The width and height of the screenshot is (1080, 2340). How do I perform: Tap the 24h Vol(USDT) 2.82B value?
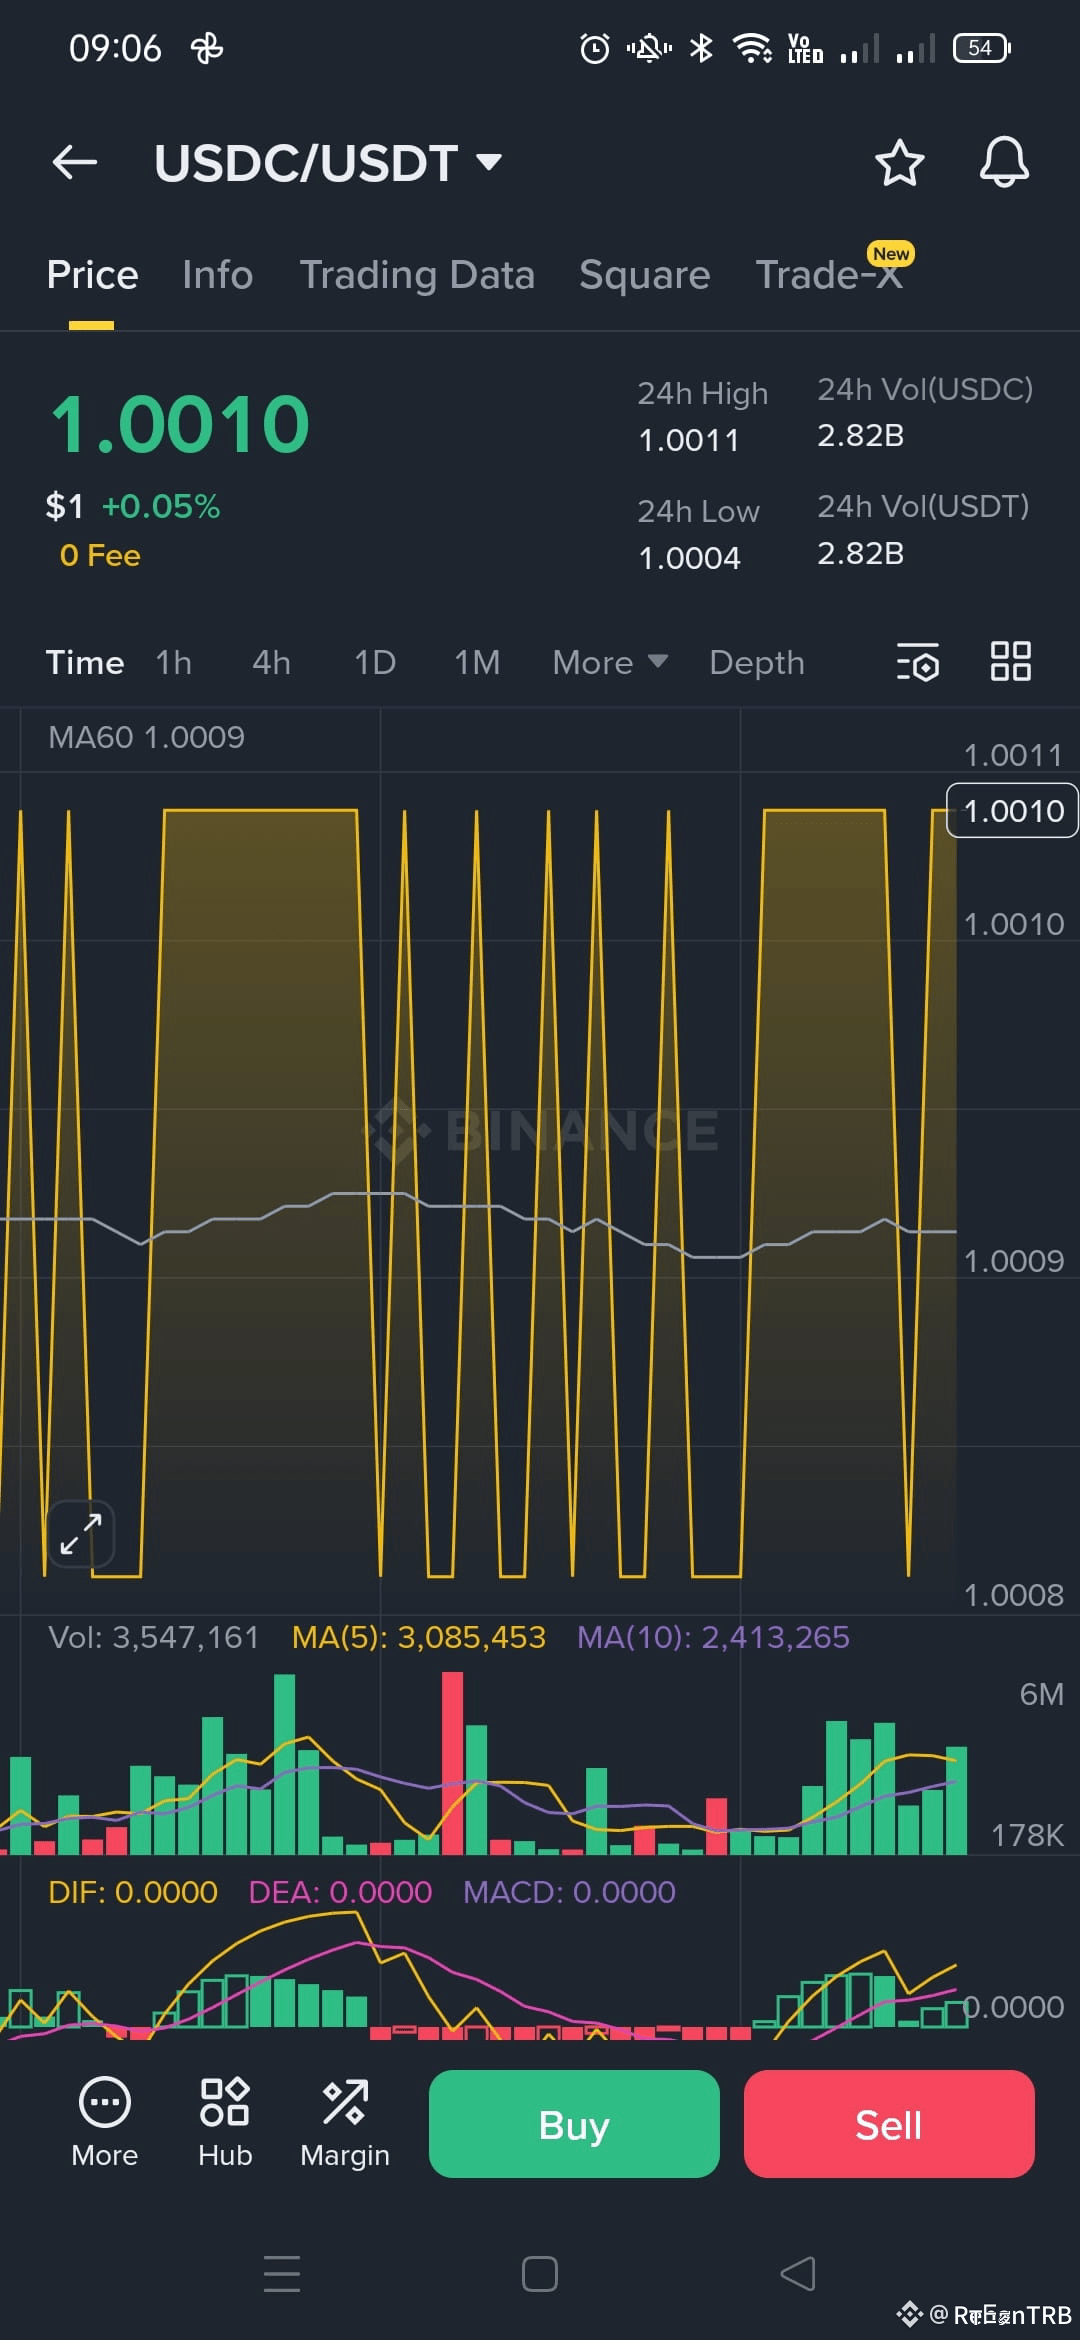860,553
